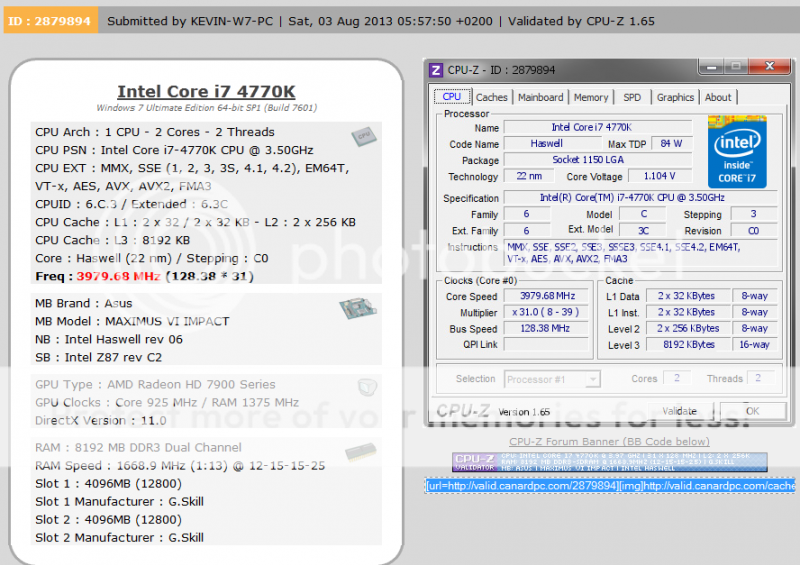
Task: Switch to the Caches tab
Action: [x=491, y=97]
